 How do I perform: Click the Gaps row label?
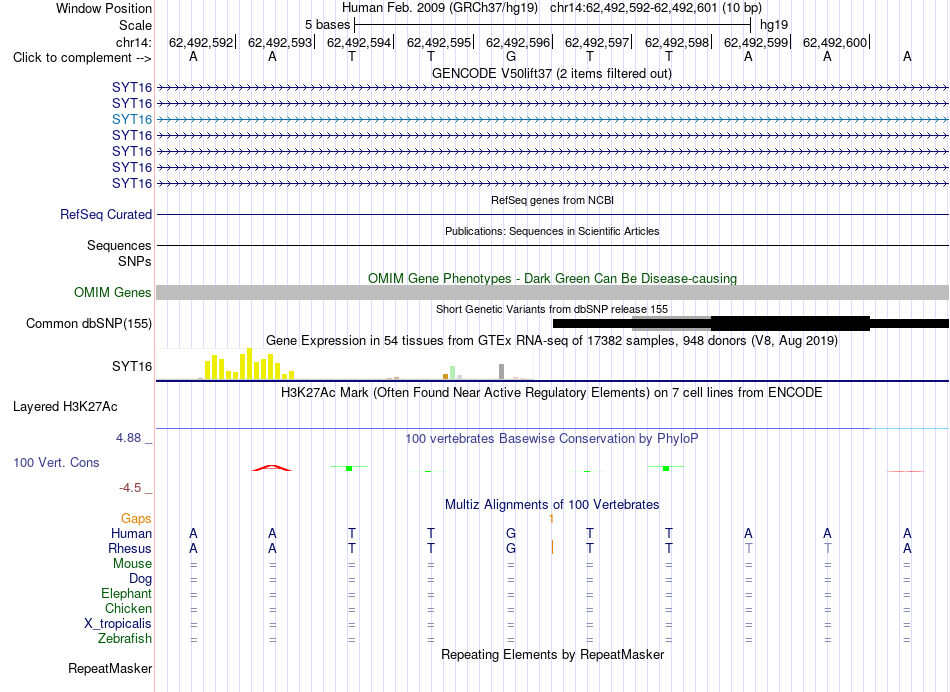click(136, 518)
